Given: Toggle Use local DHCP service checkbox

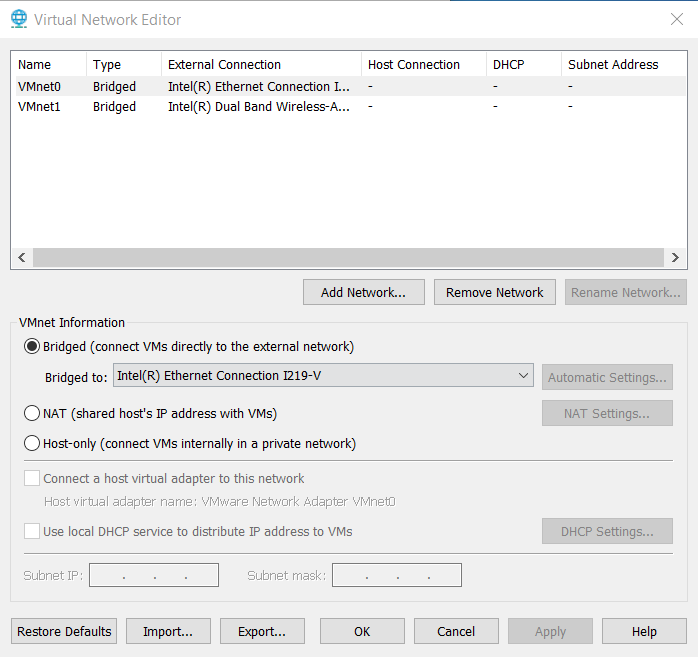Looking at the screenshot, I should (32, 531).
